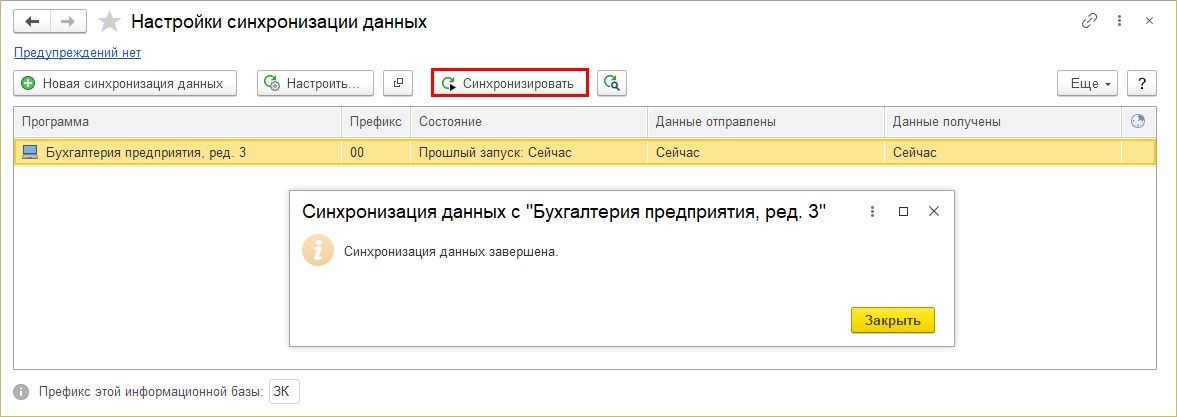Viewport: 1177px width, 417px height.
Task: Click the yellow Закрыть button
Action: [x=893, y=320]
